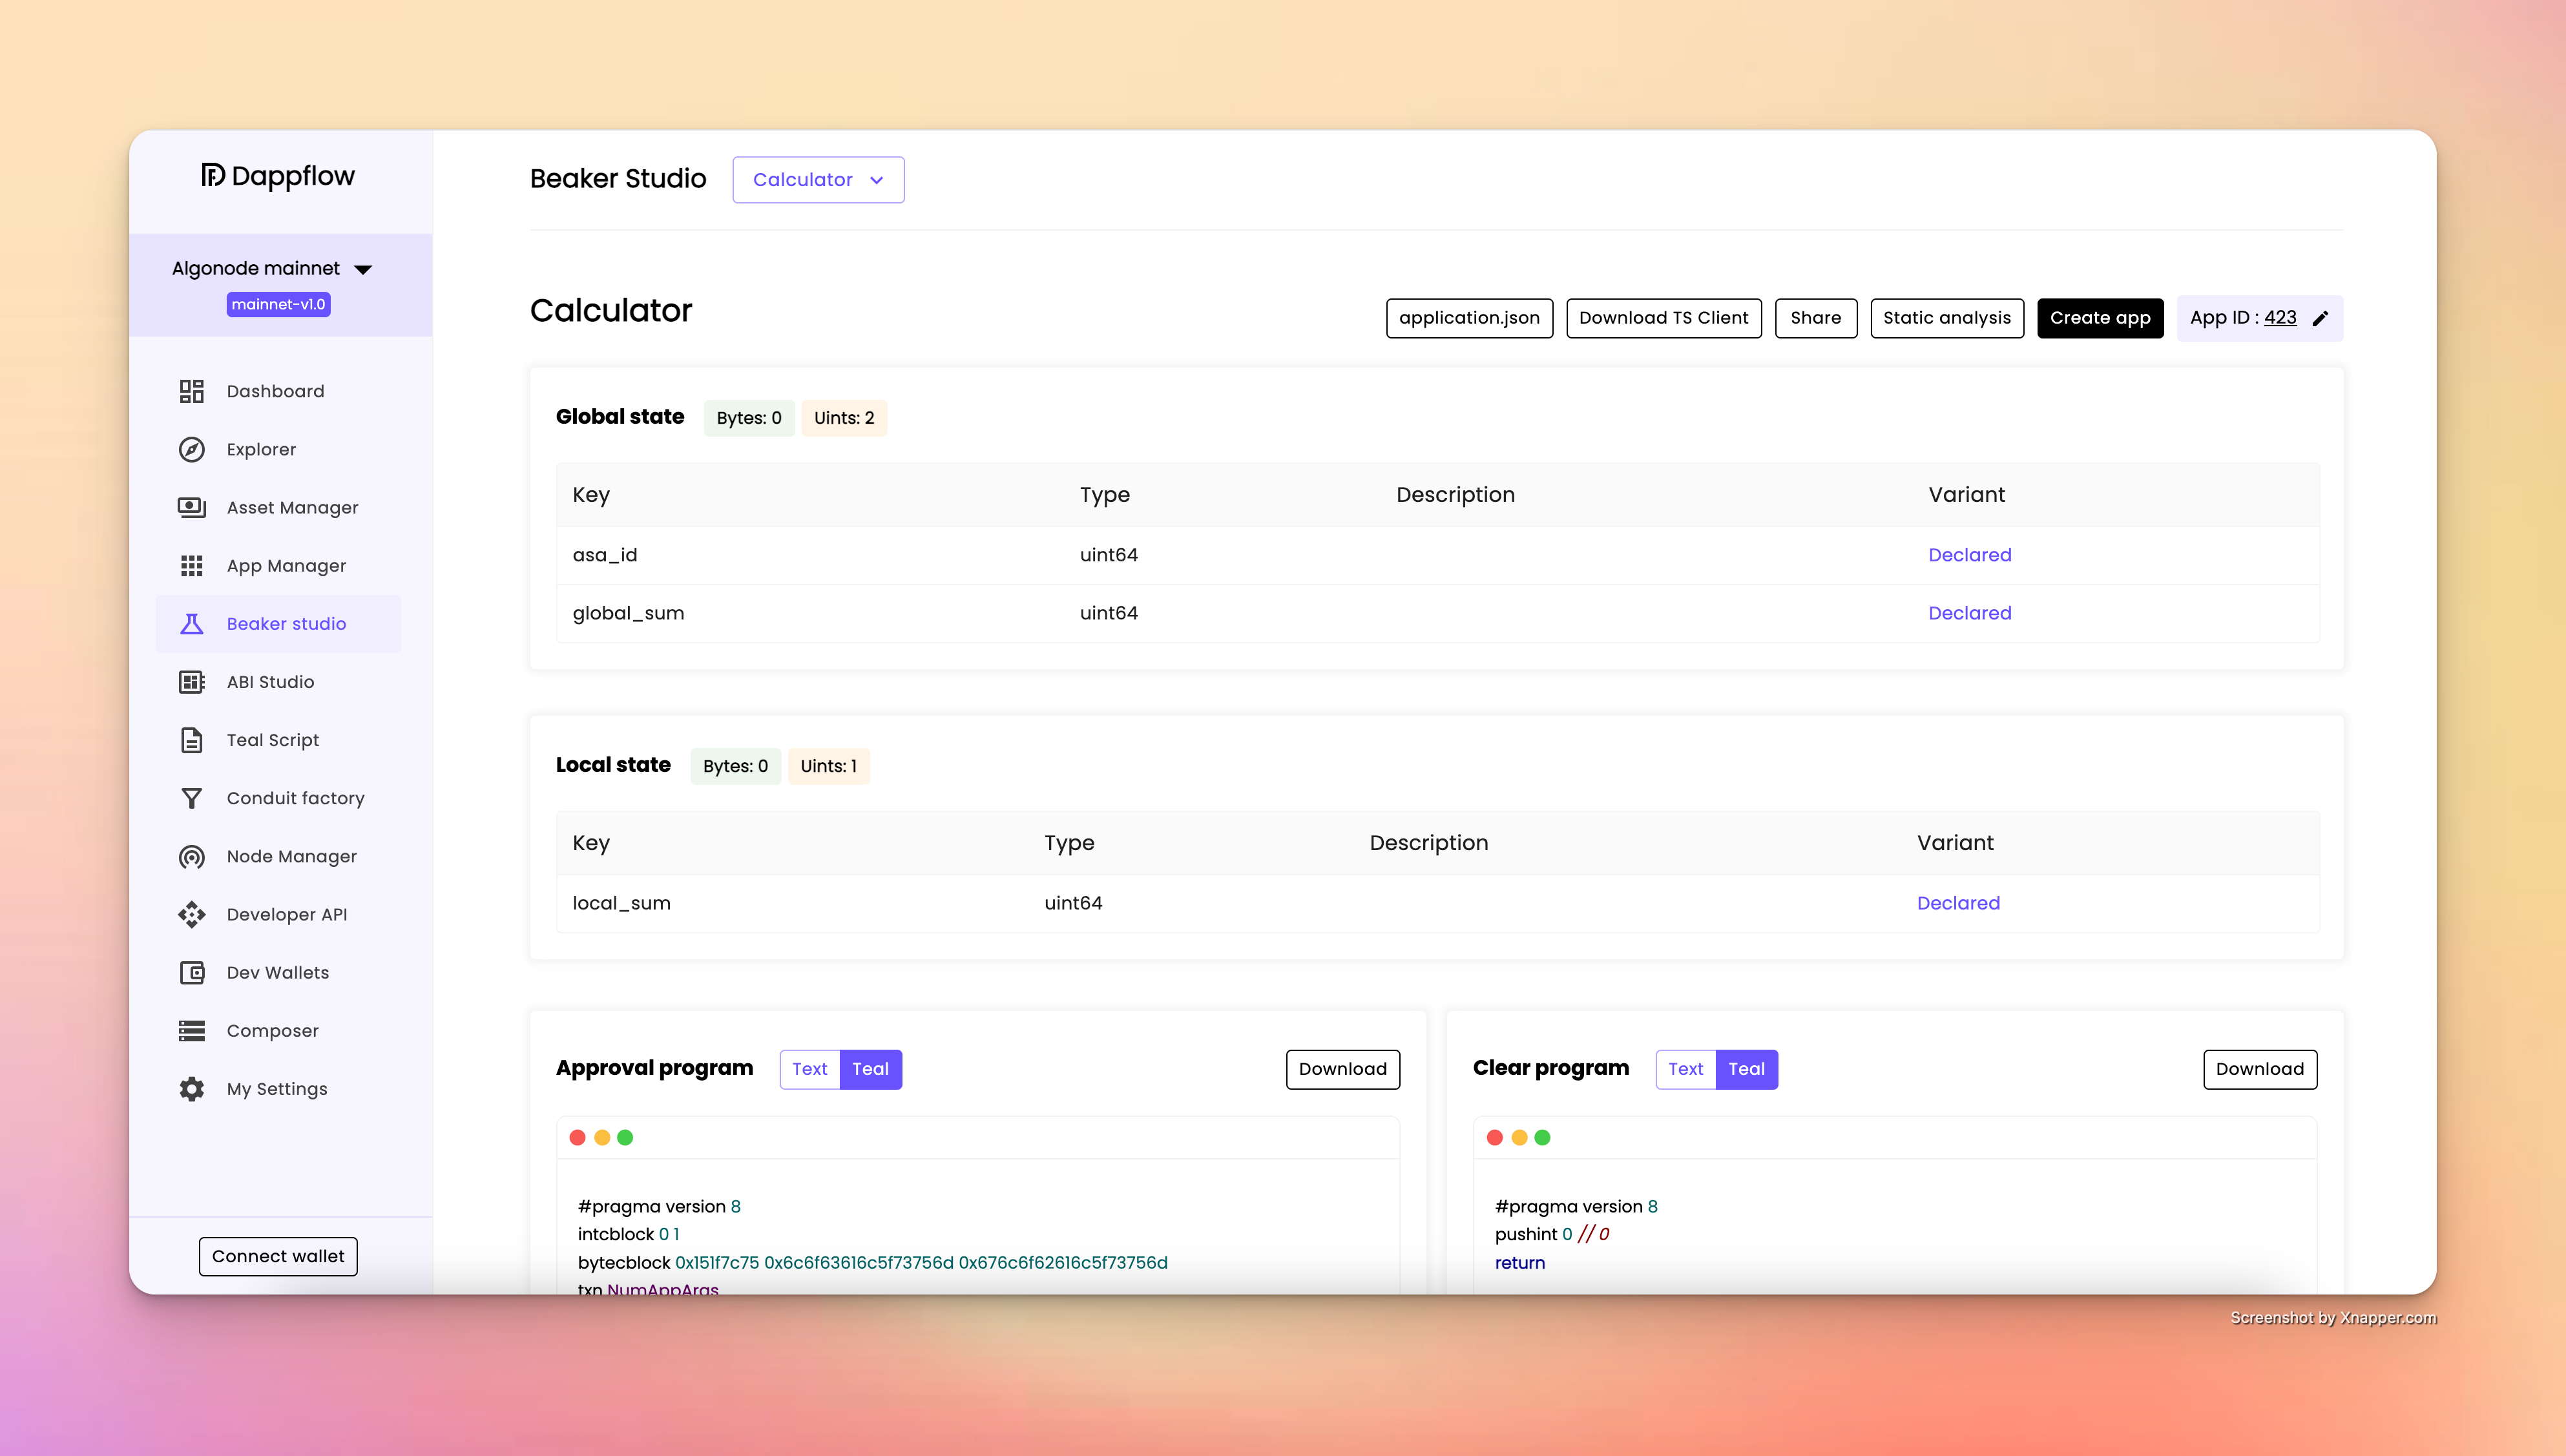Image resolution: width=2566 pixels, height=1456 pixels.
Task: Click the Static analysis button
Action: coord(1946,318)
